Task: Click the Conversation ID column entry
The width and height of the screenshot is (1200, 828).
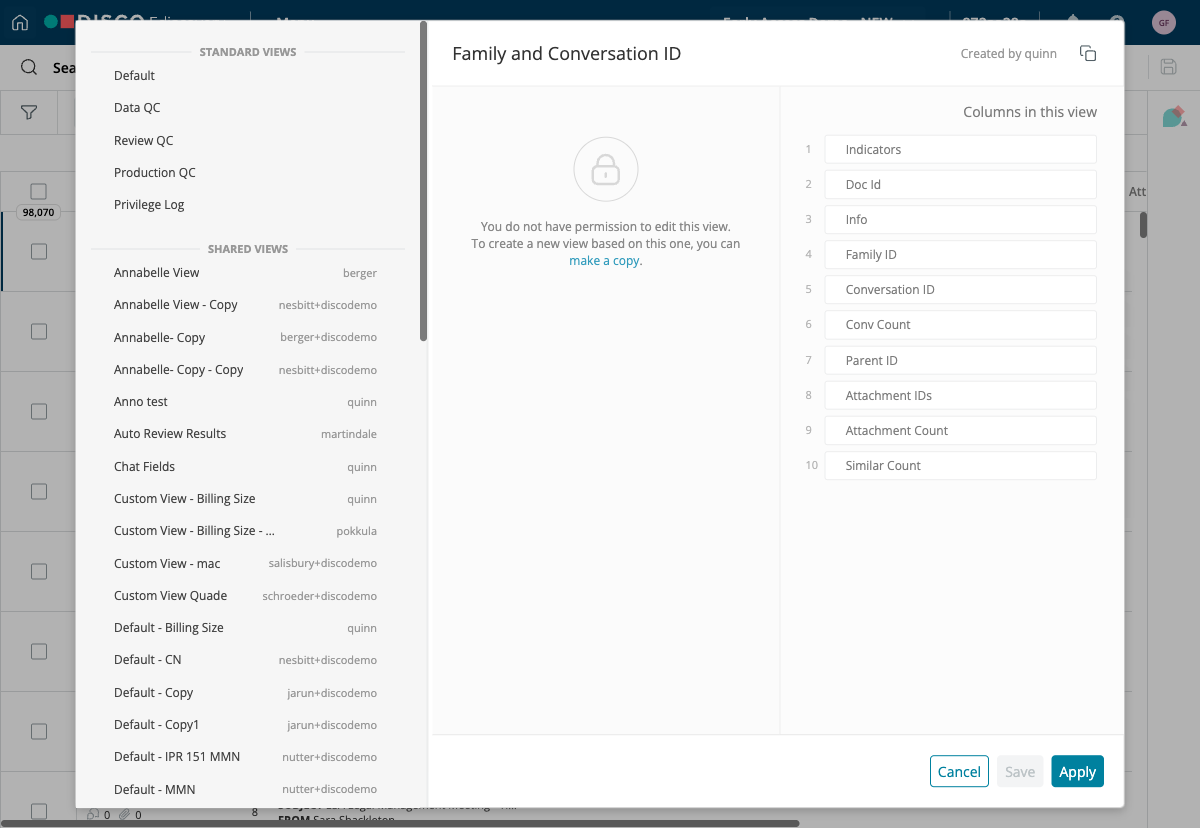Action: click(x=960, y=290)
